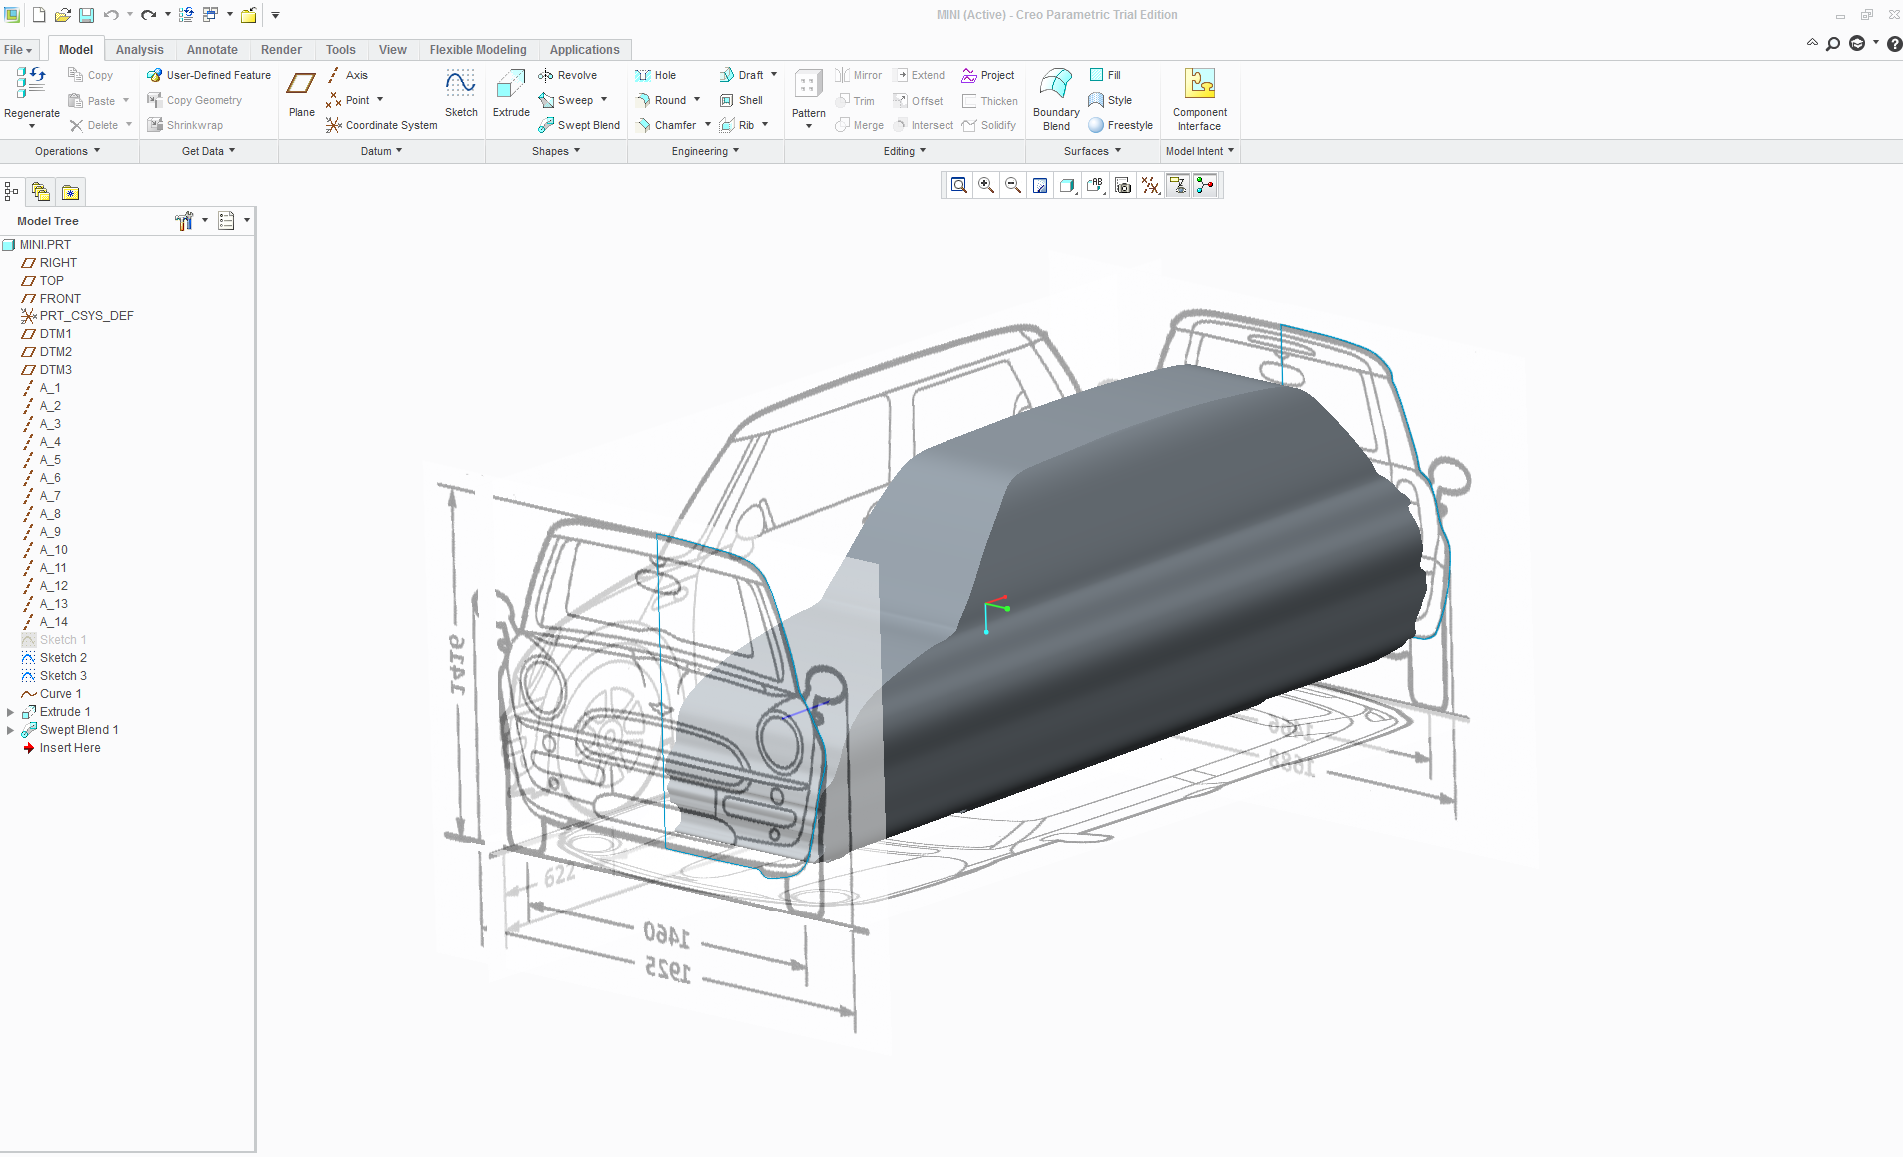Screen dimensions: 1903x1157
Task: Switch to the Folder Browser panel tab
Action: coord(41,192)
